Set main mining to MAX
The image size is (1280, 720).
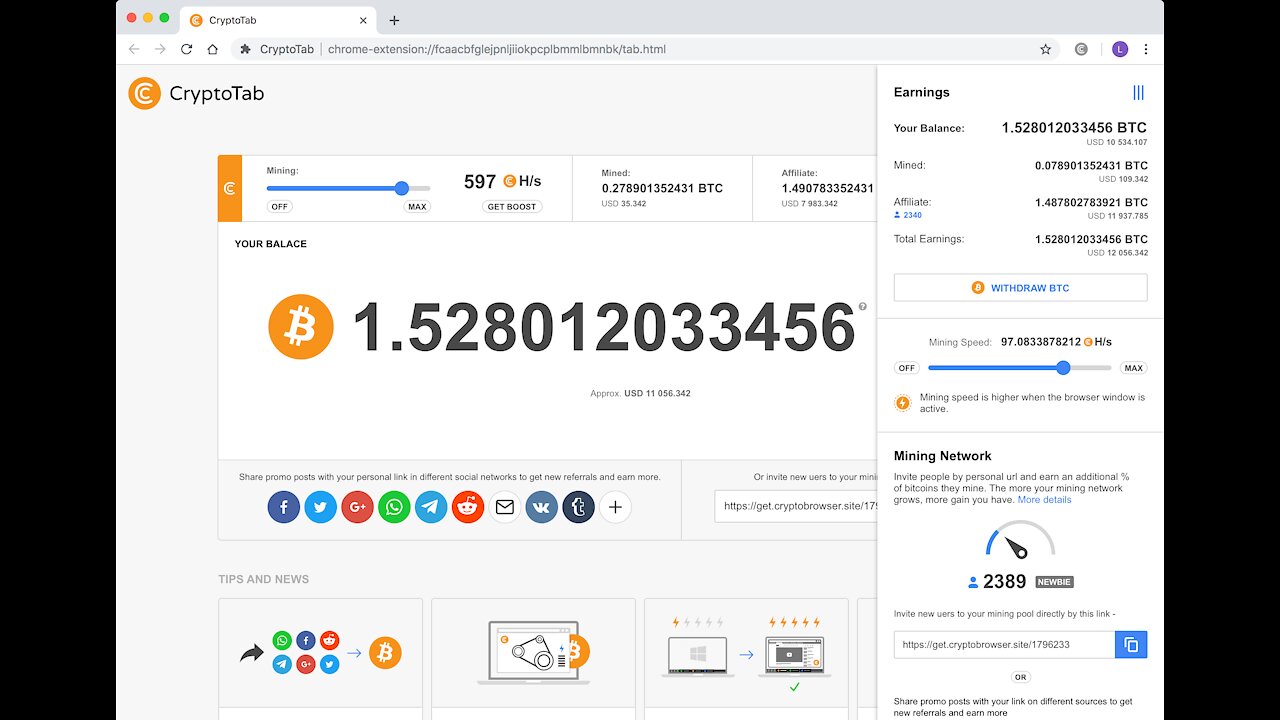pyautogui.click(x=417, y=207)
